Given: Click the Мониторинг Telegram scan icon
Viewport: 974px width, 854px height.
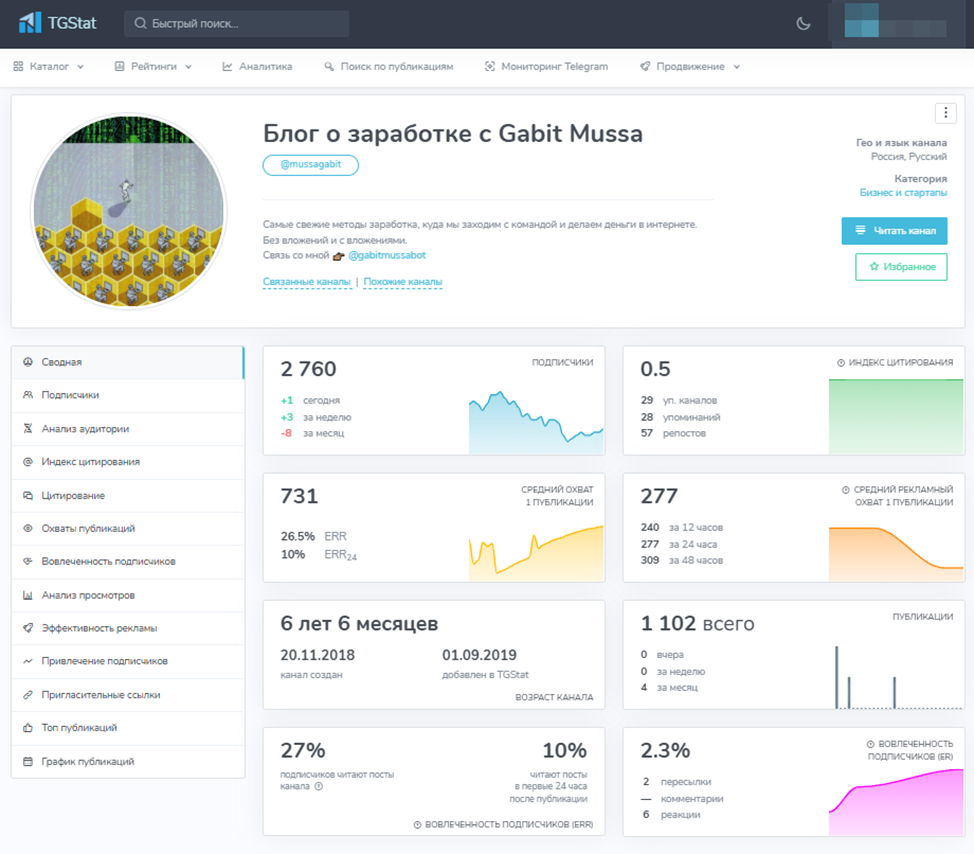Looking at the screenshot, I should tap(490, 66).
